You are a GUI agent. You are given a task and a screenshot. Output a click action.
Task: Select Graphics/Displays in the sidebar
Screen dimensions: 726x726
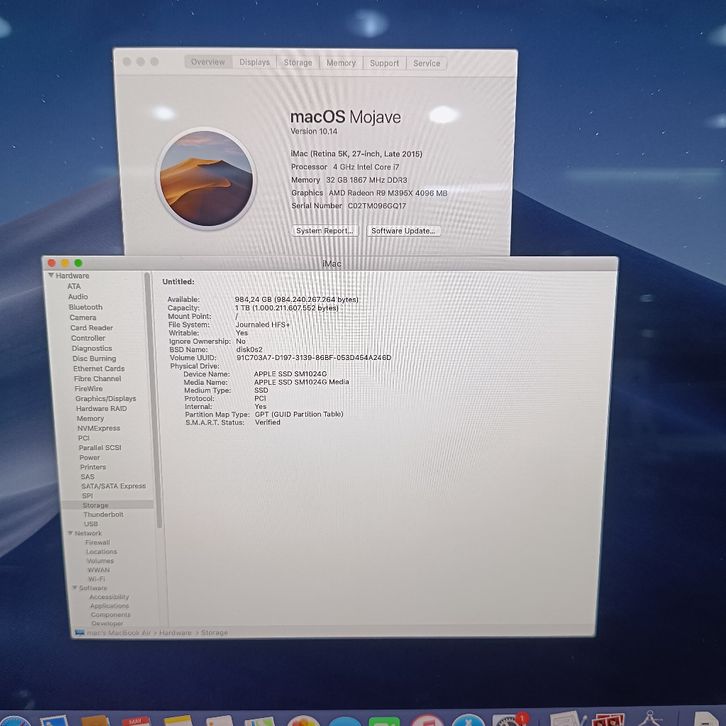coord(105,399)
